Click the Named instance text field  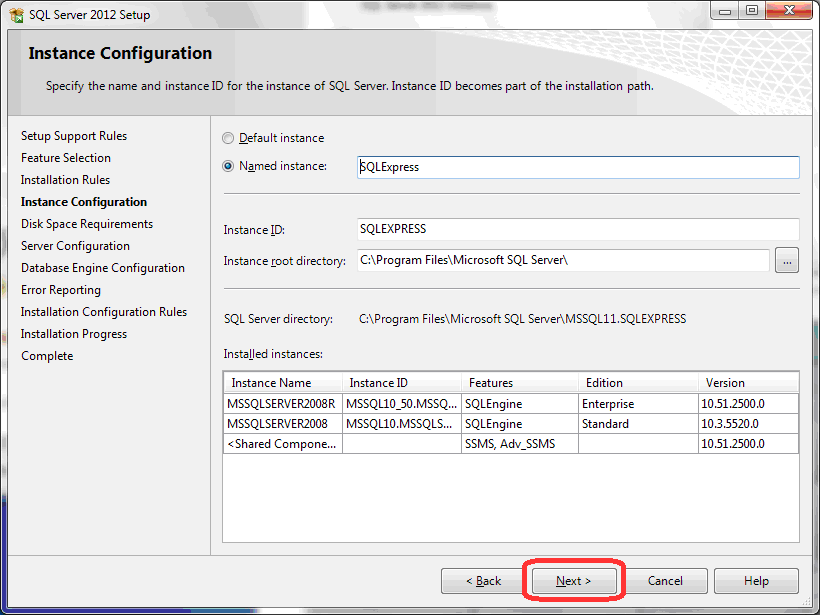click(578, 167)
